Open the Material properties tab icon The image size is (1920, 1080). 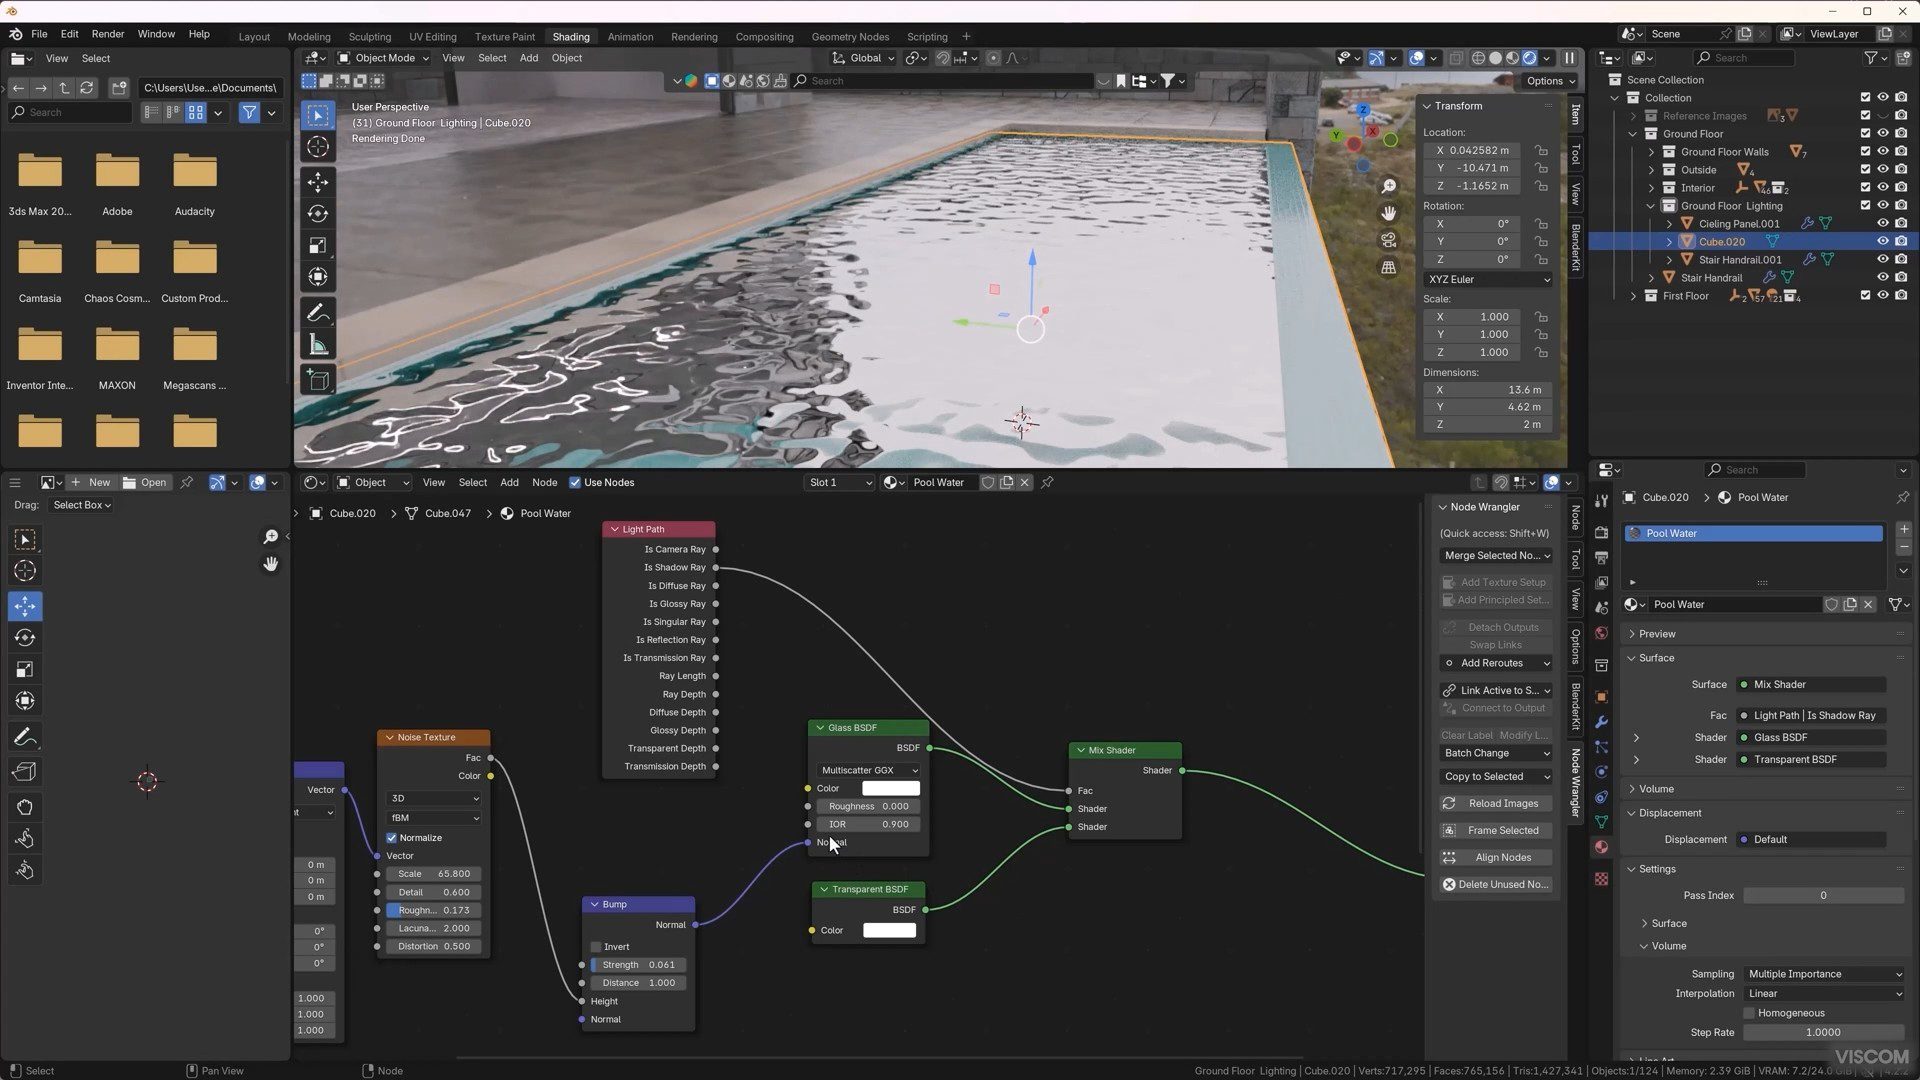point(1601,847)
